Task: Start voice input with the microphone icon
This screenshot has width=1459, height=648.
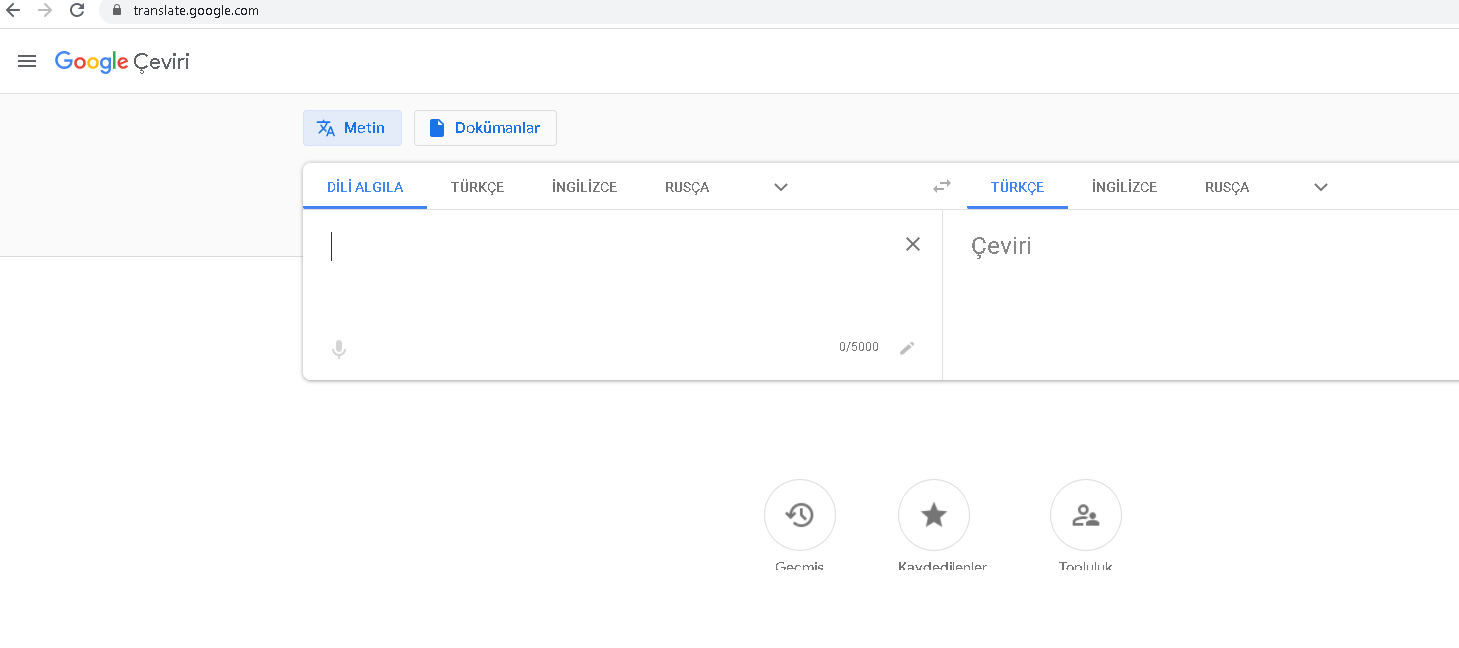Action: point(339,349)
